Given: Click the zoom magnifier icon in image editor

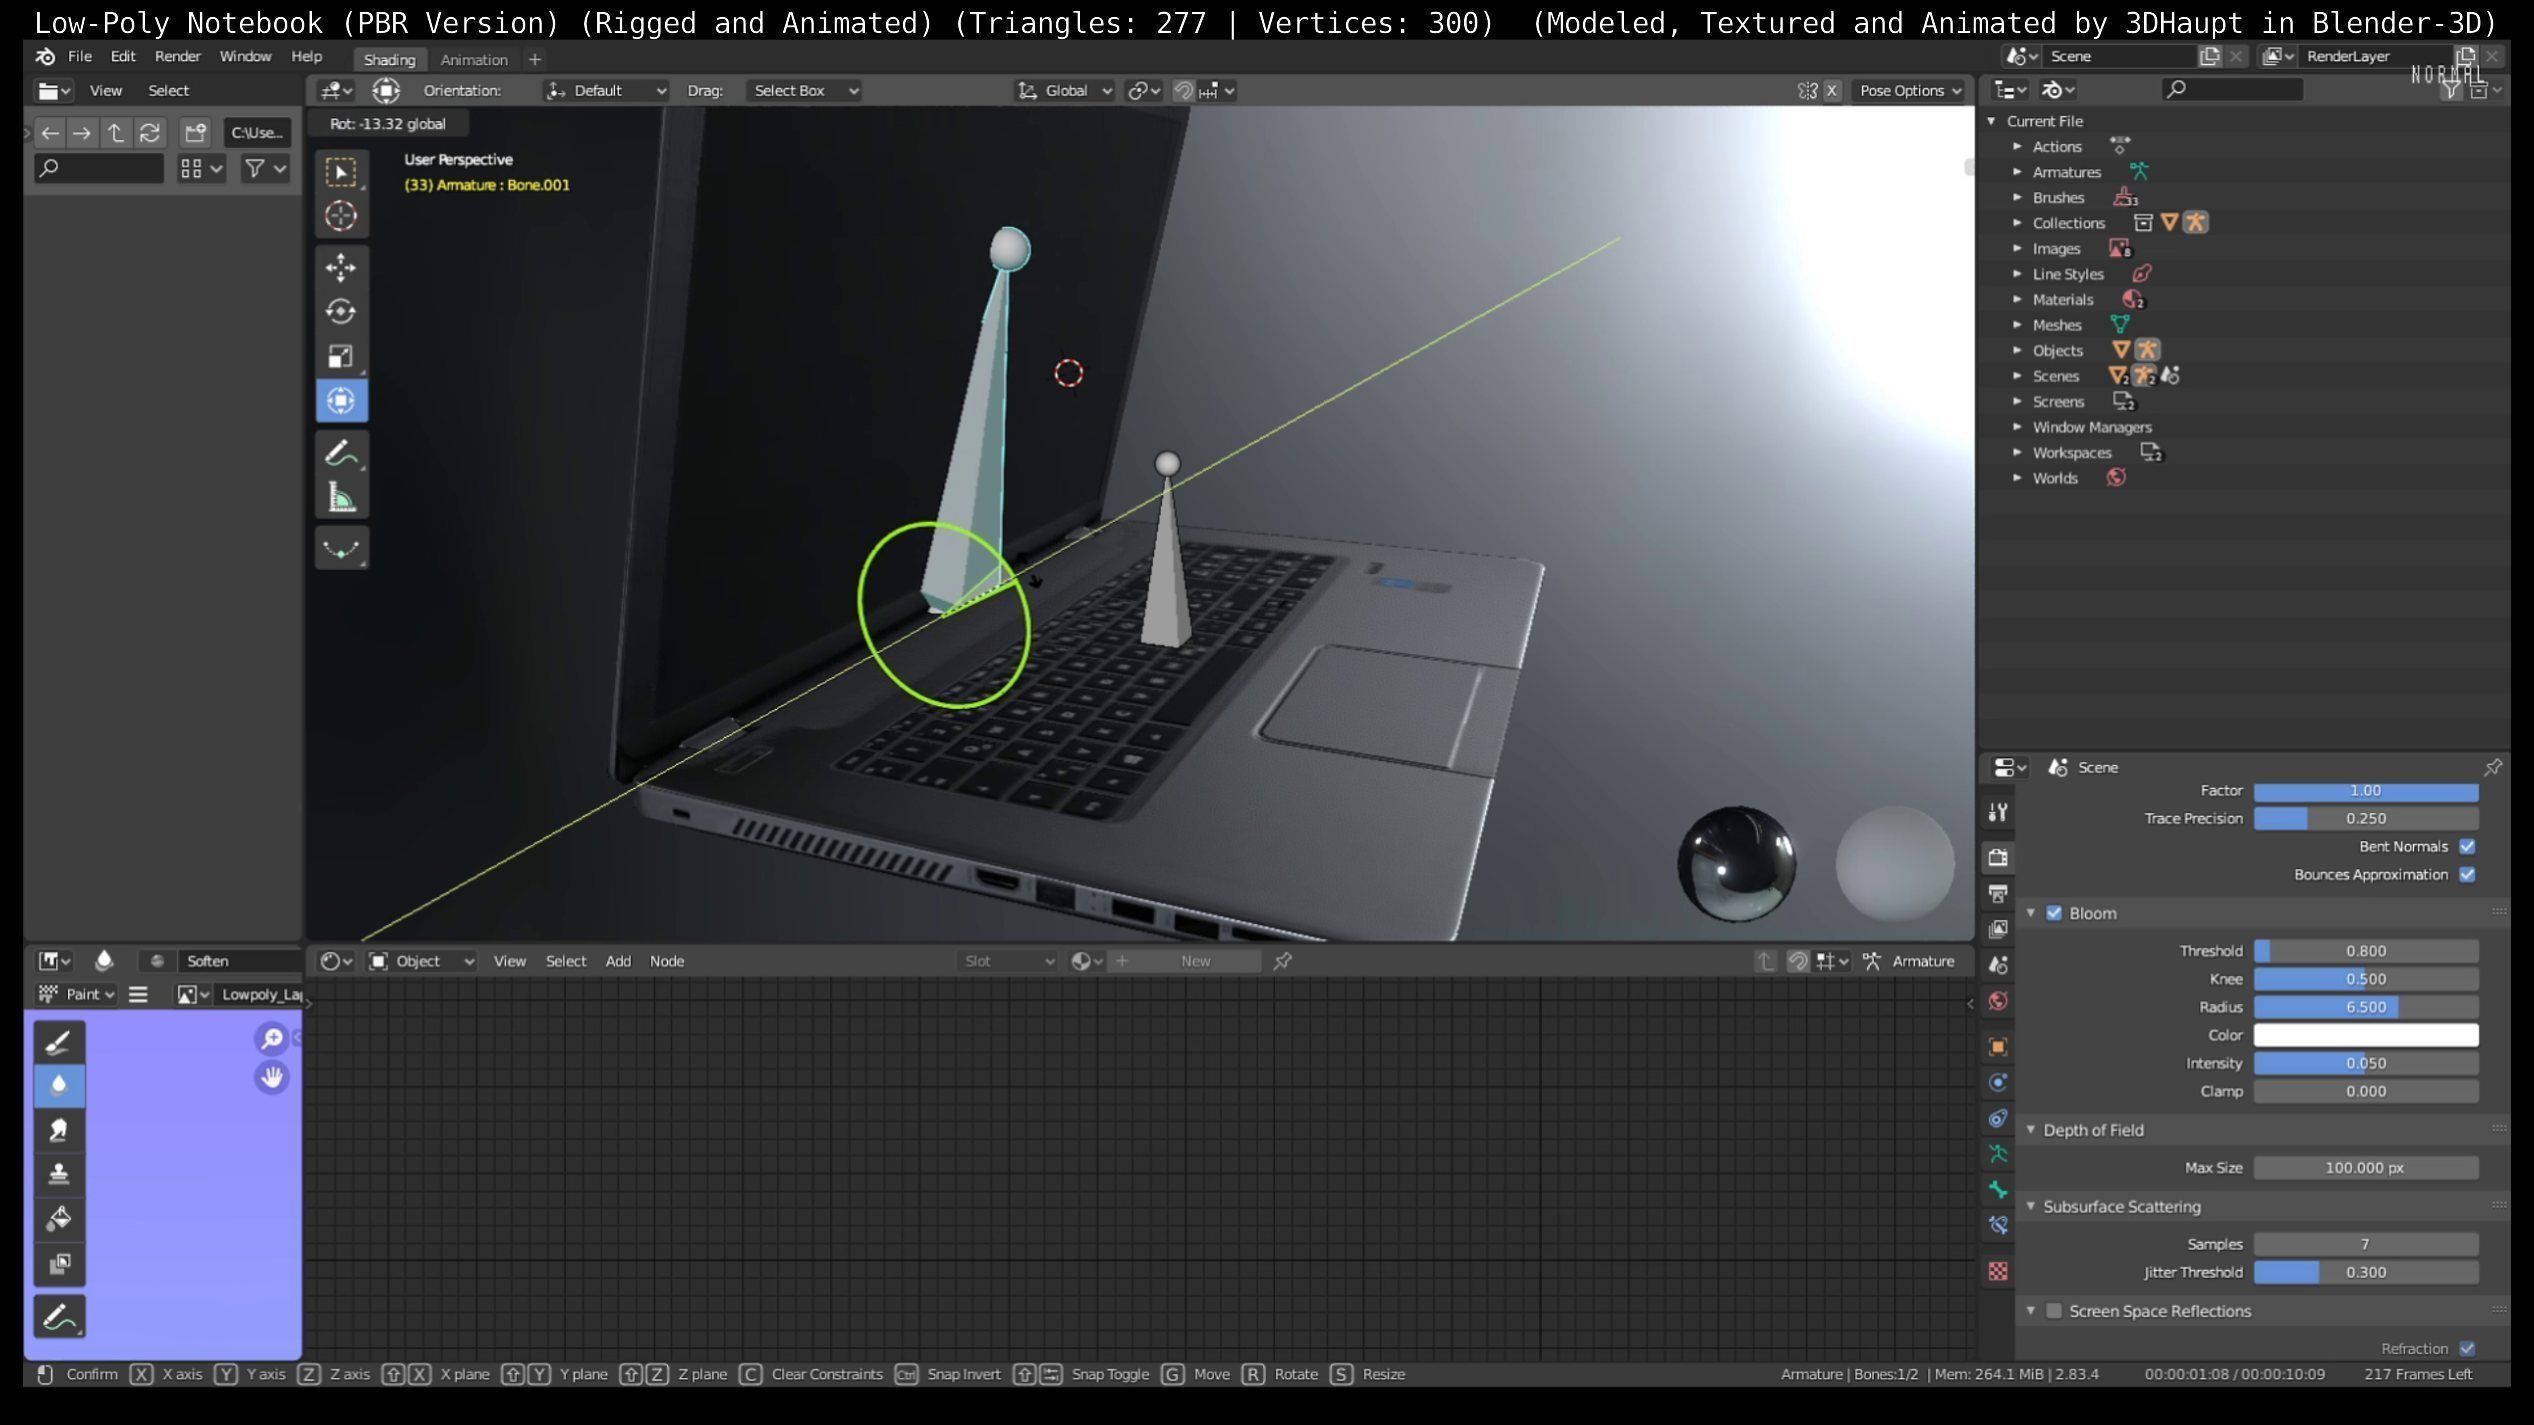Looking at the screenshot, I should tap(271, 1039).
